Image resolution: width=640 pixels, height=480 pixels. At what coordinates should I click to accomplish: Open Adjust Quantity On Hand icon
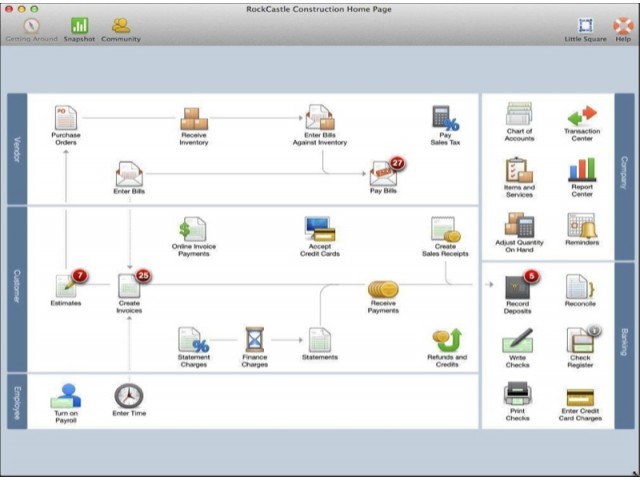point(519,225)
